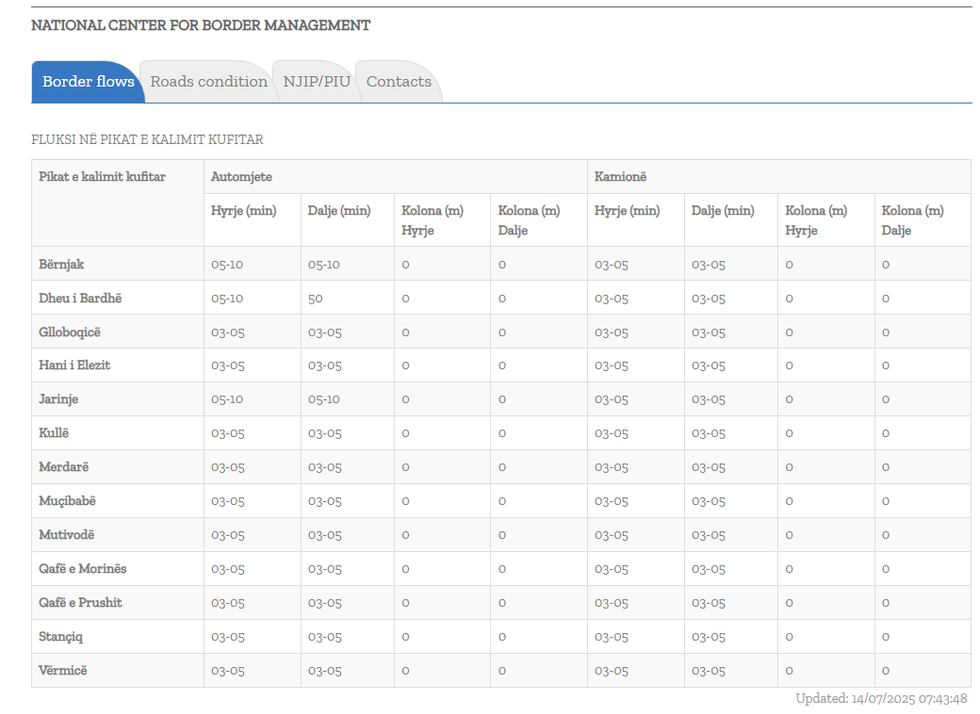Open the NJIP/PIU tab

pyautogui.click(x=316, y=82)
